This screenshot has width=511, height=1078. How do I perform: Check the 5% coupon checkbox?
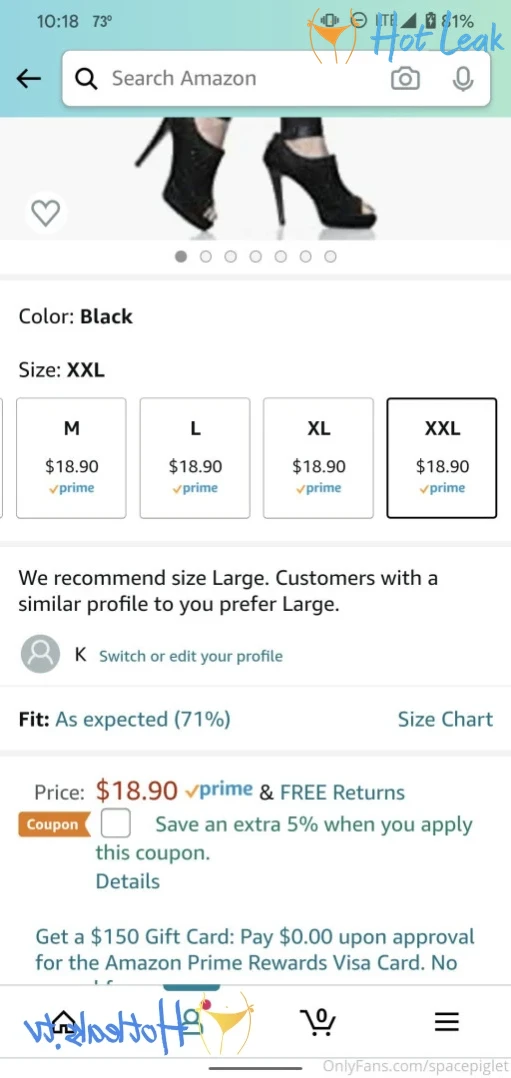(116, 824)
